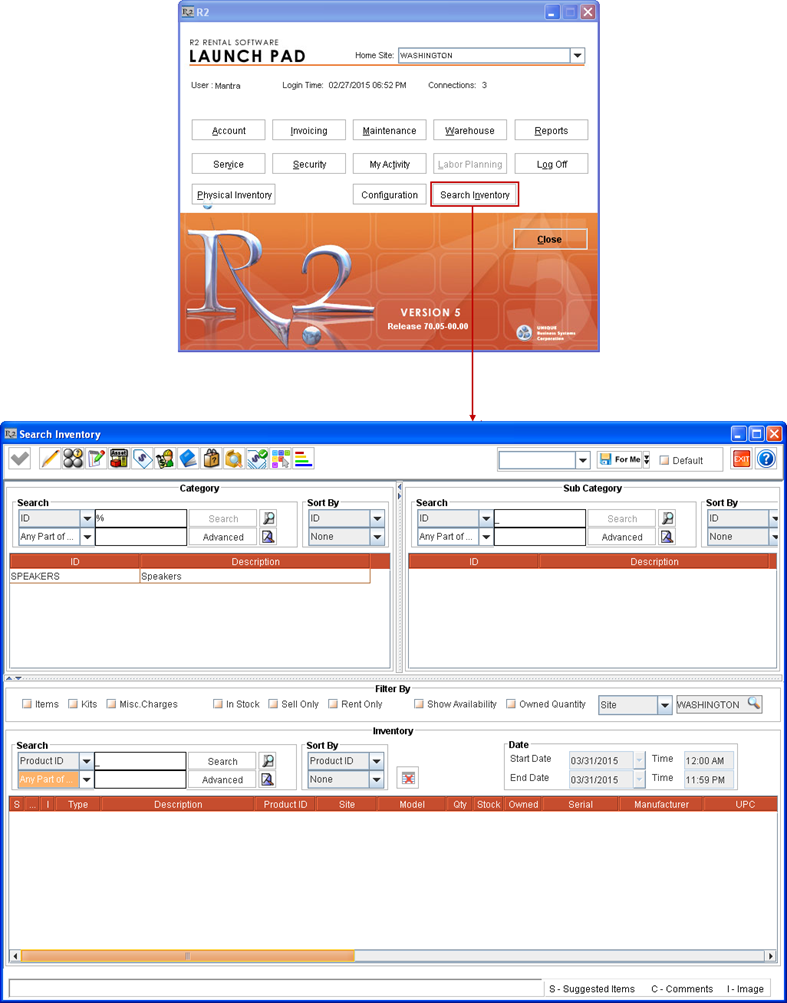Open the Asset toolbar icon
The width and height of the screenshot is (787, 1003).
[x=119, y=459]
